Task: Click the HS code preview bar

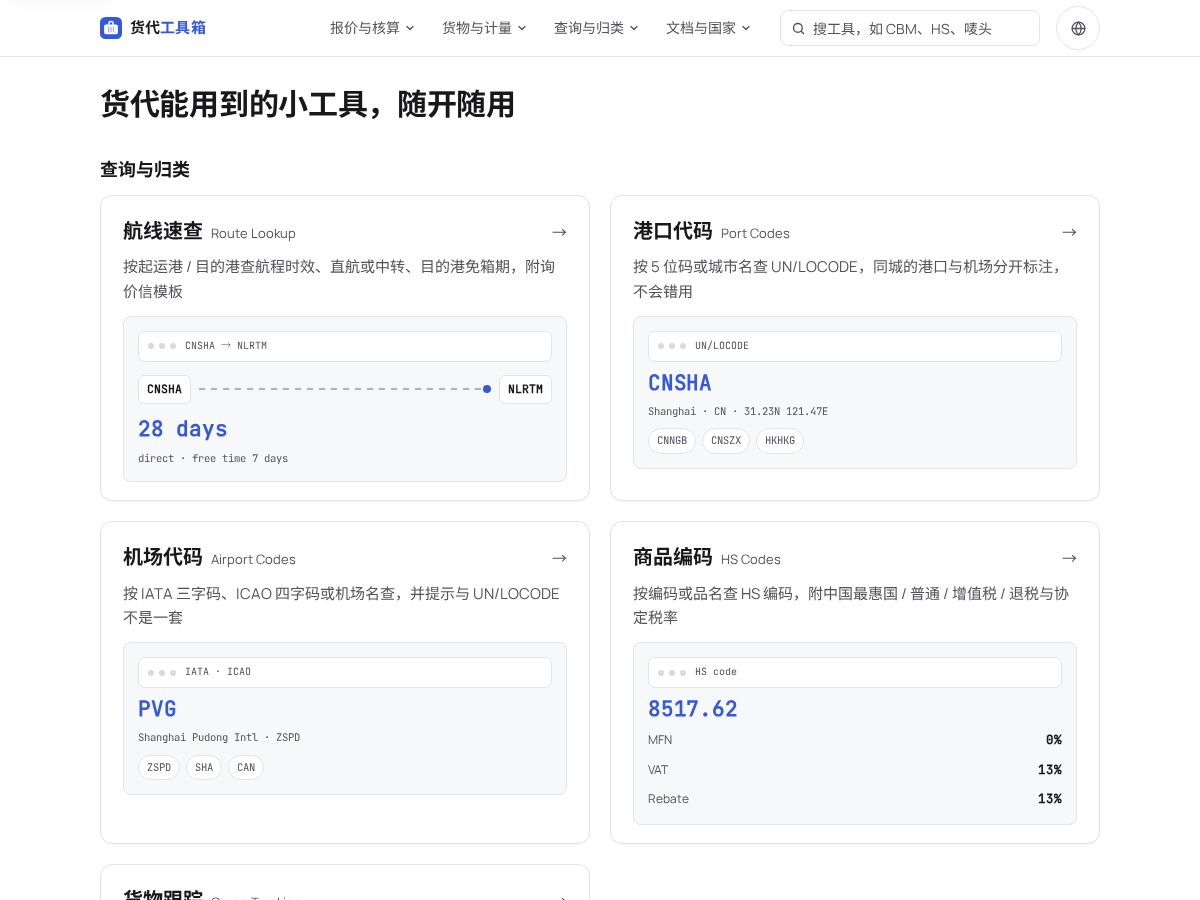Action: (855, 672)
